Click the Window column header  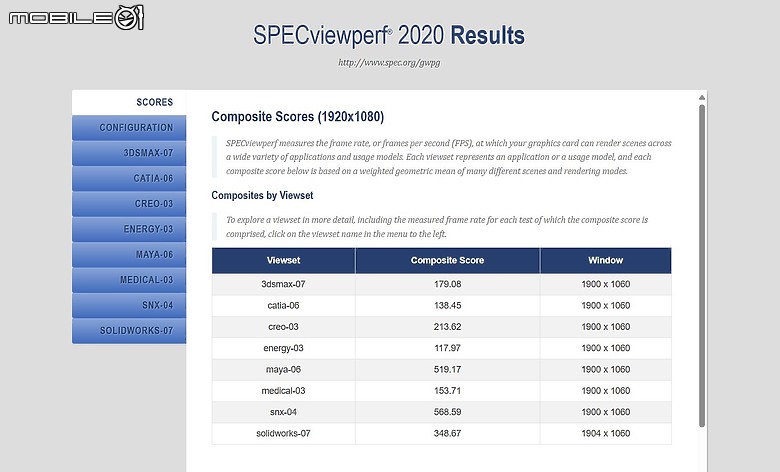(x=606, y=261)
